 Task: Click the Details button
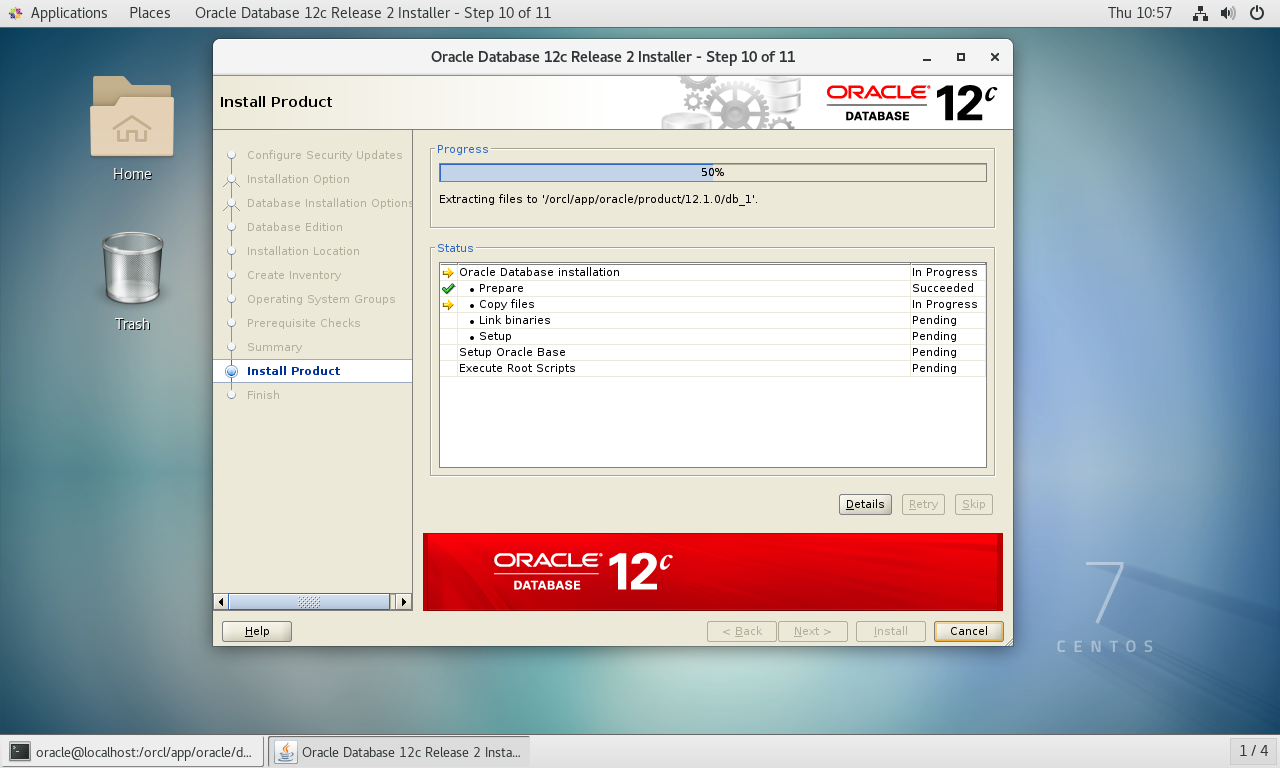tap(865, 504)
